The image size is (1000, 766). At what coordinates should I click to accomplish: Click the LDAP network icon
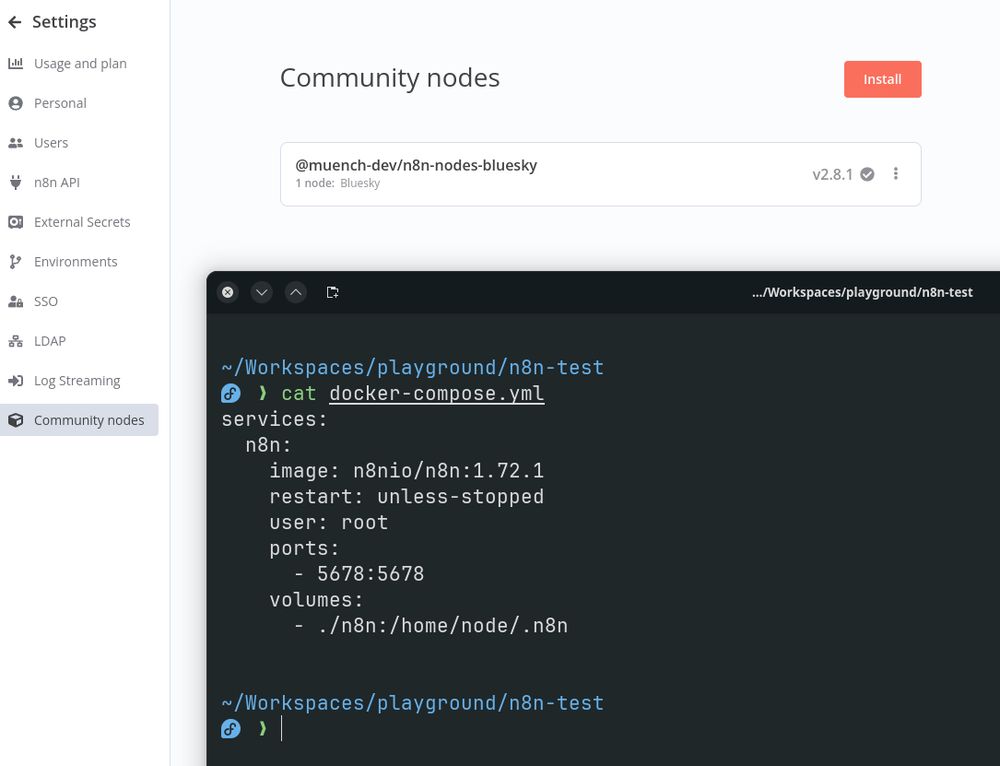[15, 341]
